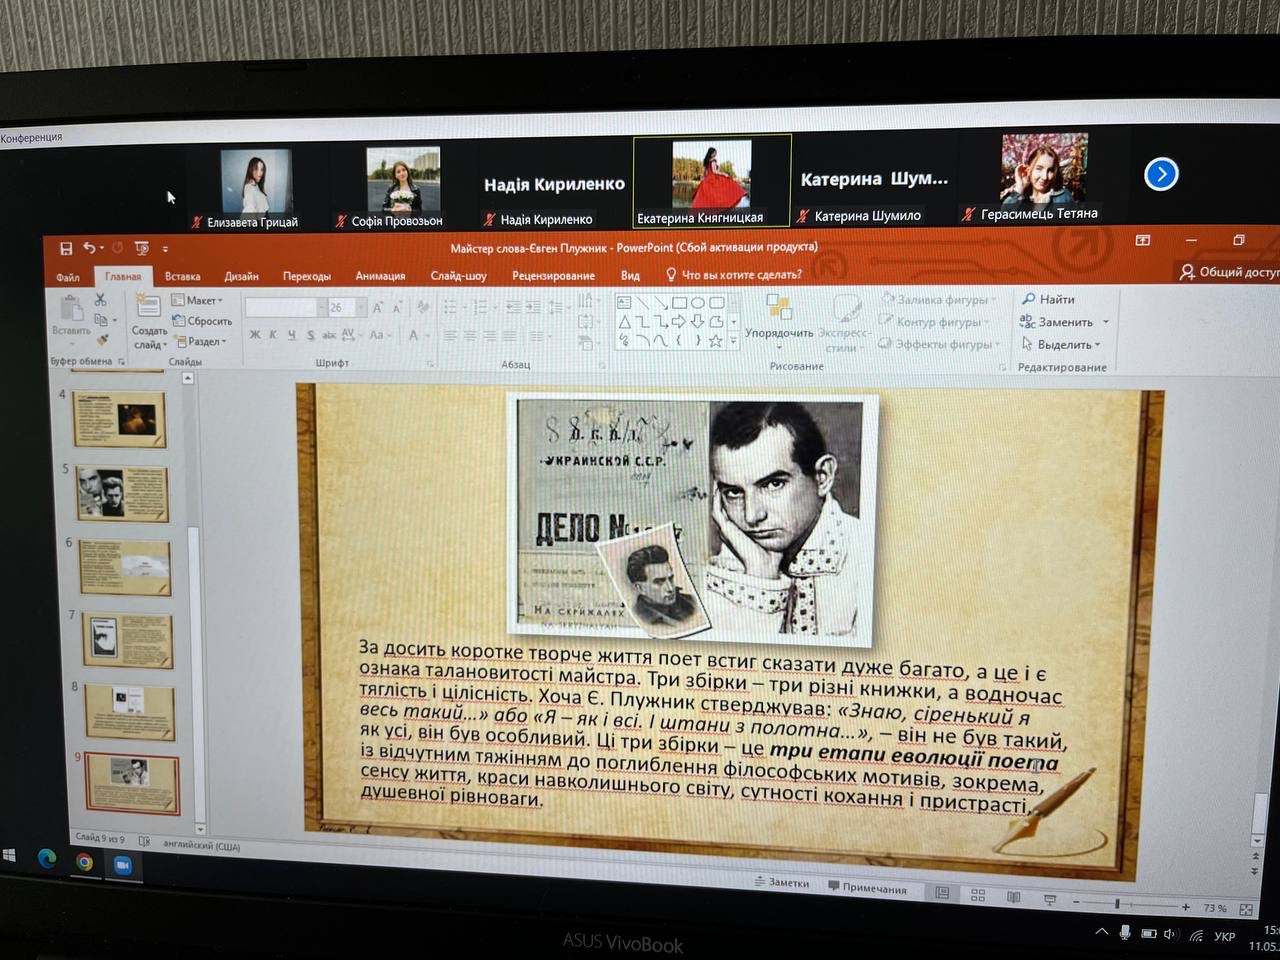This screenshot has height=960, width=1280.
Task: Open Google Chrome from the taskbar
Action: pos(84,861)
